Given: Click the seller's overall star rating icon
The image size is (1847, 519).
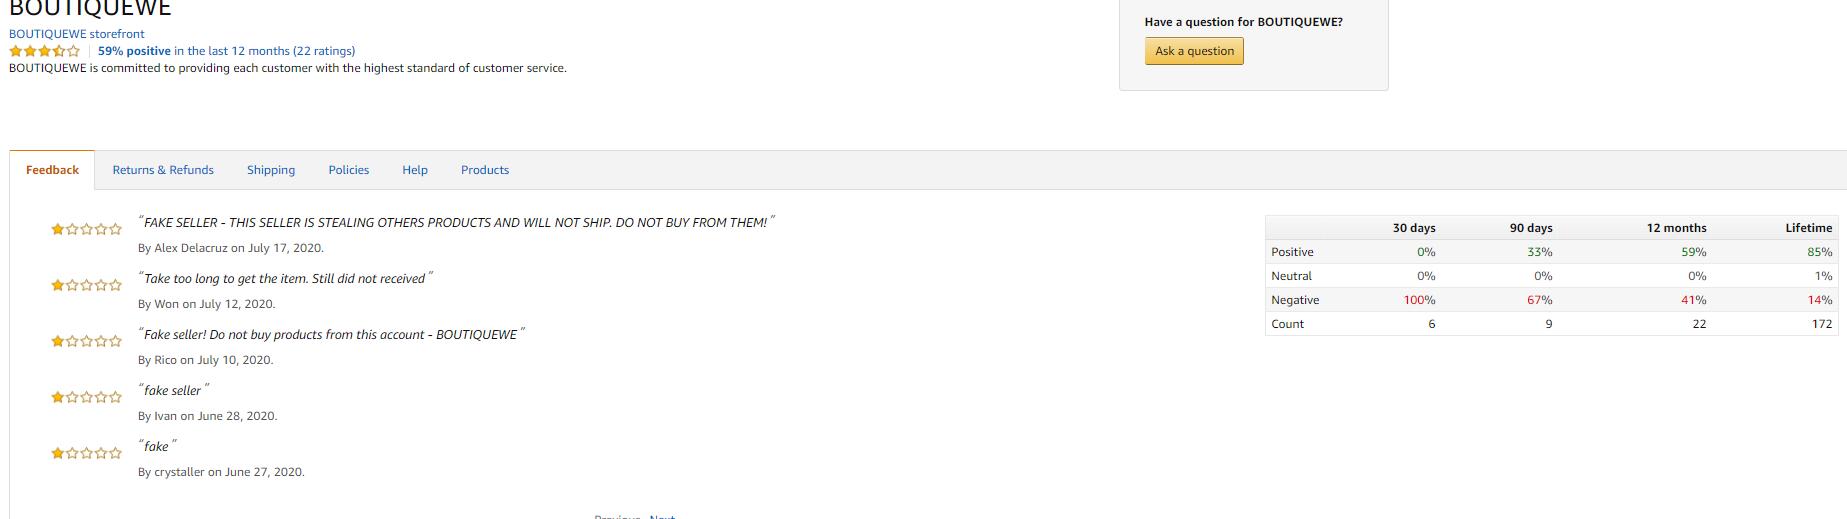Looking at the screenshot, I should coord(44,51).
